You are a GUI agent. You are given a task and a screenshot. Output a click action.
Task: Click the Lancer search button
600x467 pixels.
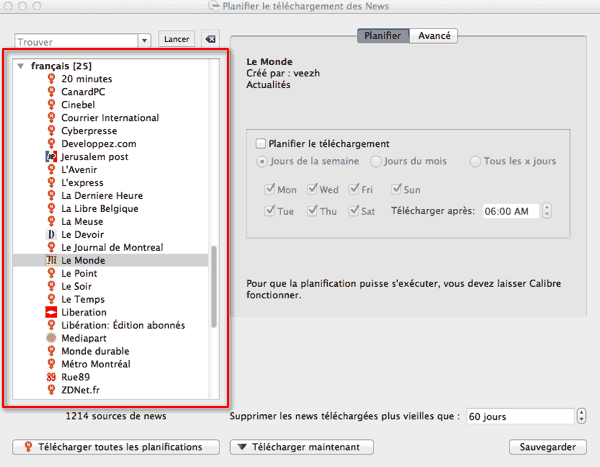[x=176, y=39]
